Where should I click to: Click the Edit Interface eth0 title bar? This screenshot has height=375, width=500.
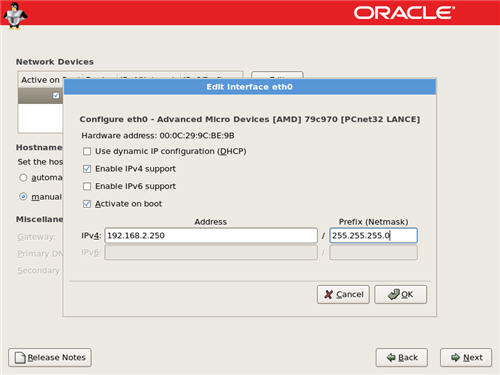point(250,87)
